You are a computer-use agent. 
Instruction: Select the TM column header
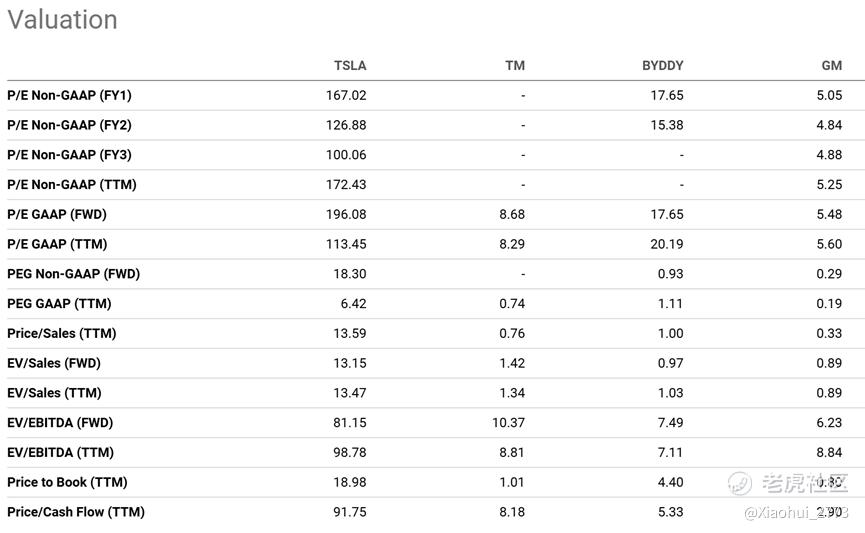click(515, 66)
